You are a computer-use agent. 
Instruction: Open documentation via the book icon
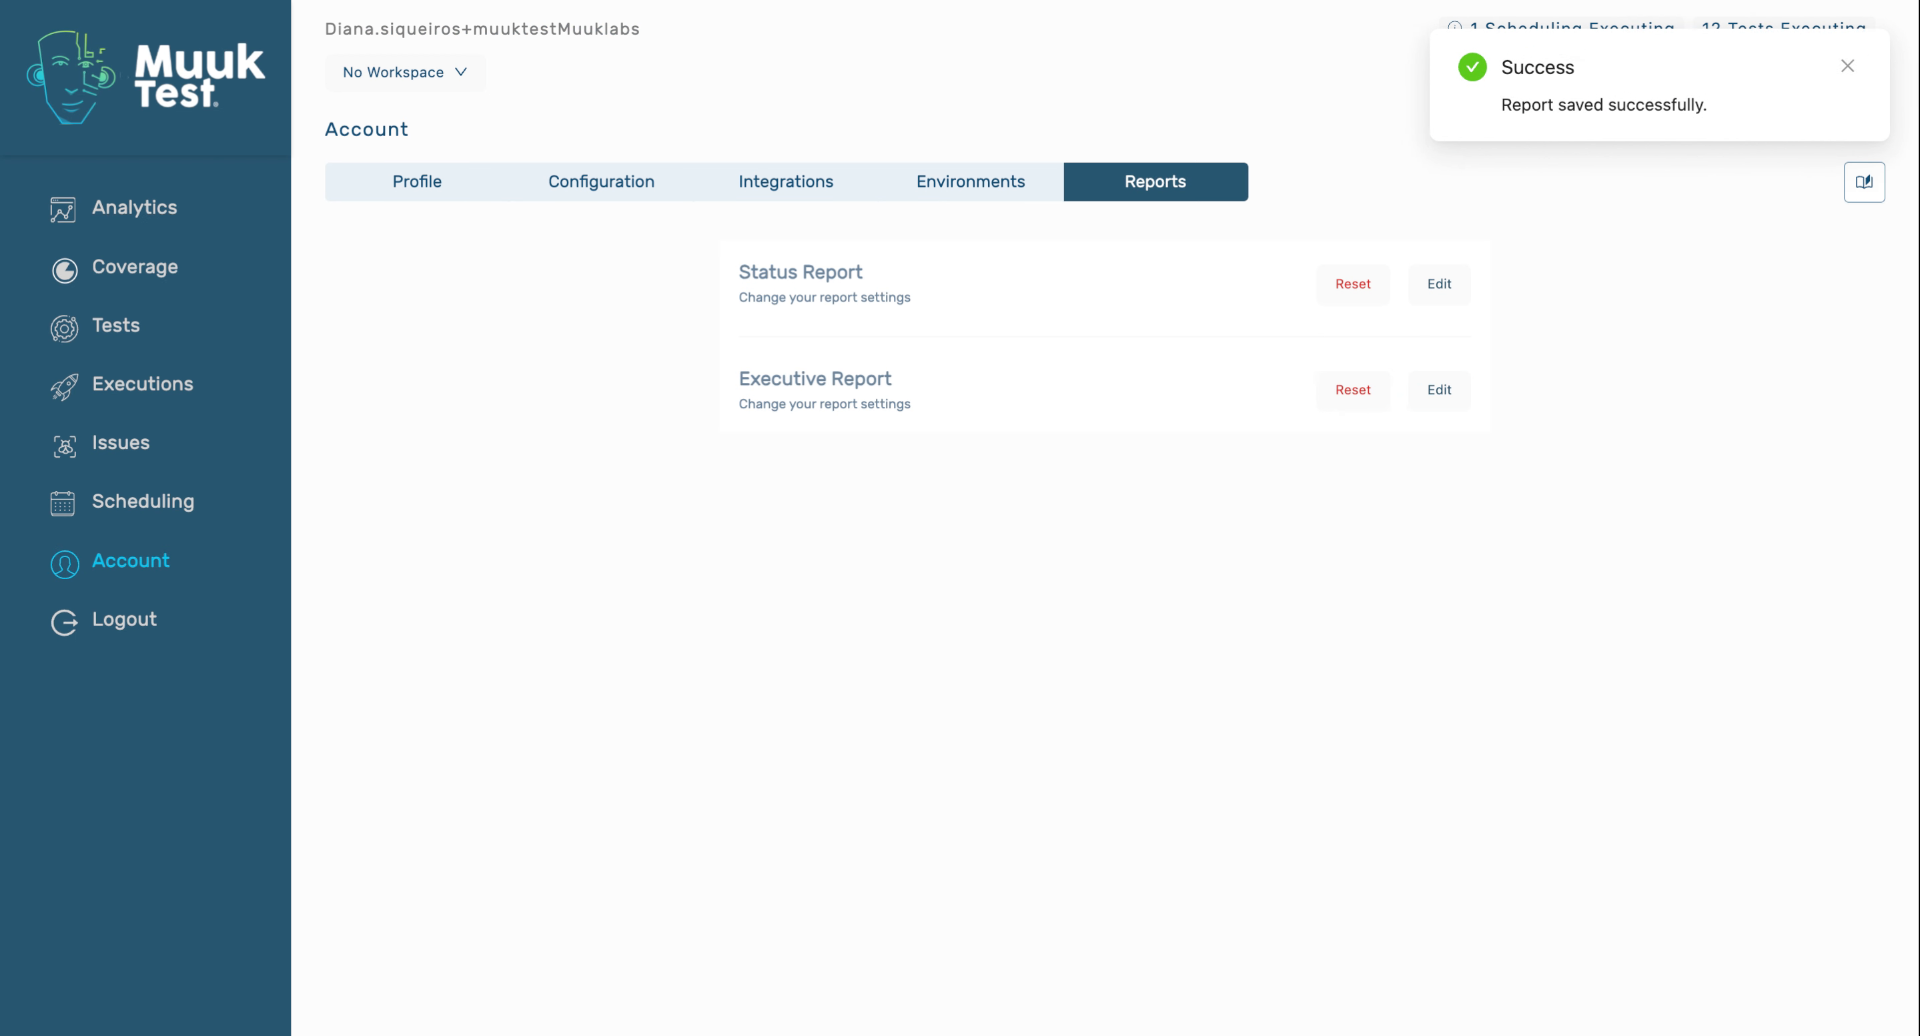click(x=1864, y=181)
